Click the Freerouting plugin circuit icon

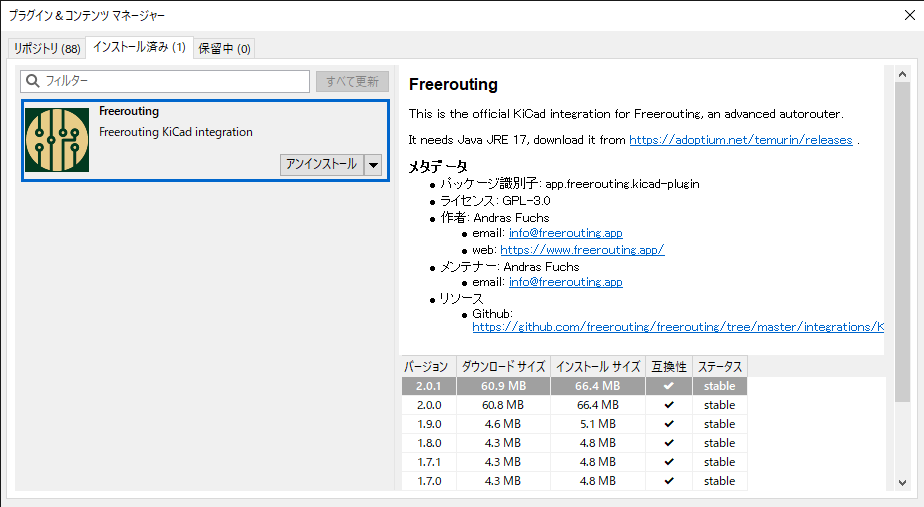pos(57,140)
